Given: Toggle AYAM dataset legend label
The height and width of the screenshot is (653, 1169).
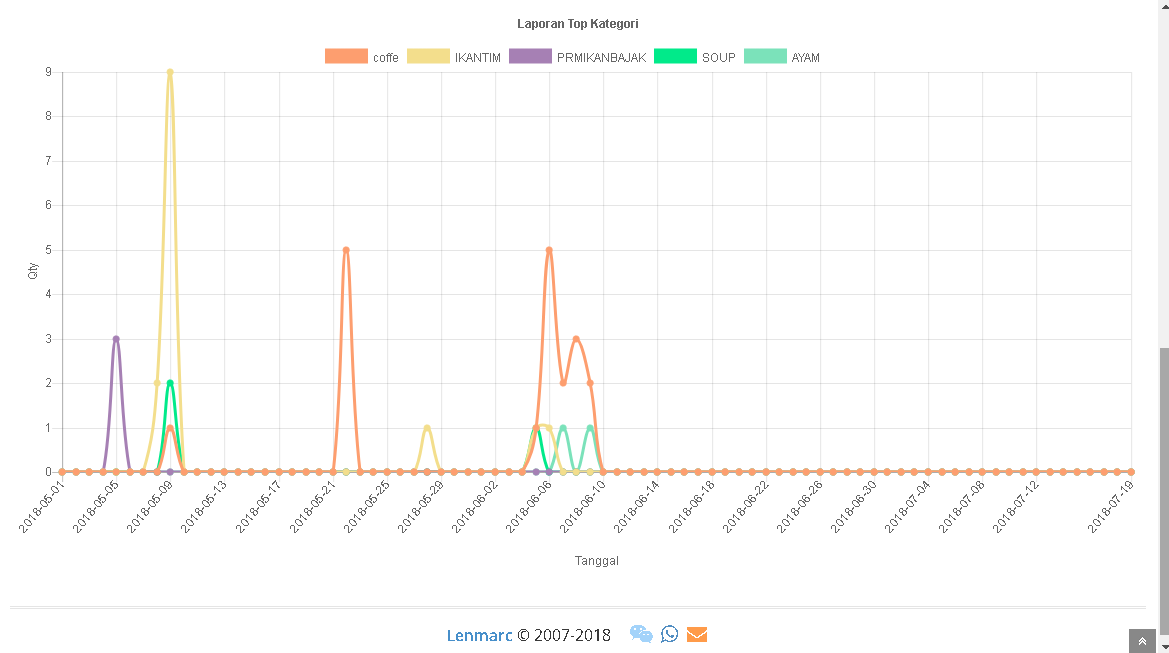Looking at the screenshot, I should pos(805,58).
